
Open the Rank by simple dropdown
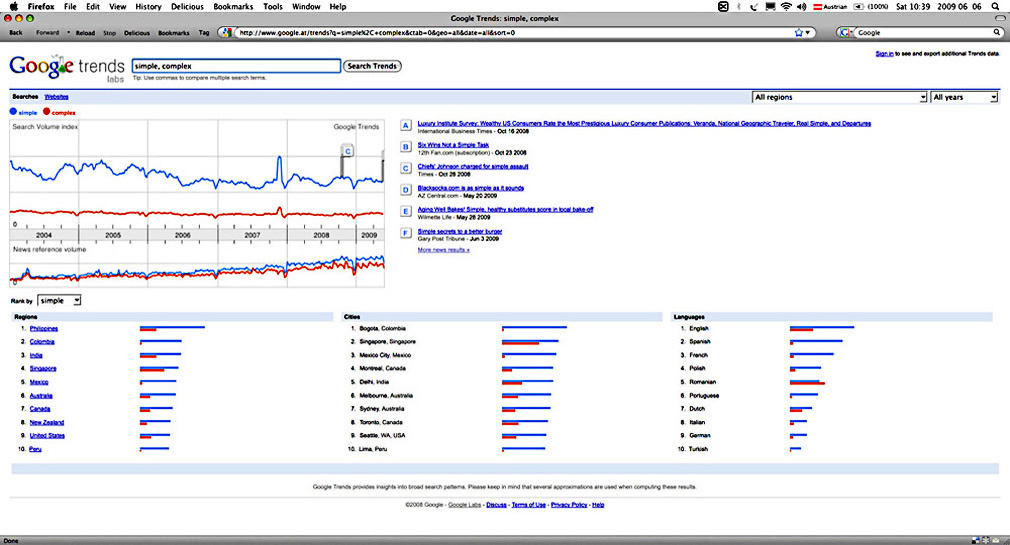[59, 301]
